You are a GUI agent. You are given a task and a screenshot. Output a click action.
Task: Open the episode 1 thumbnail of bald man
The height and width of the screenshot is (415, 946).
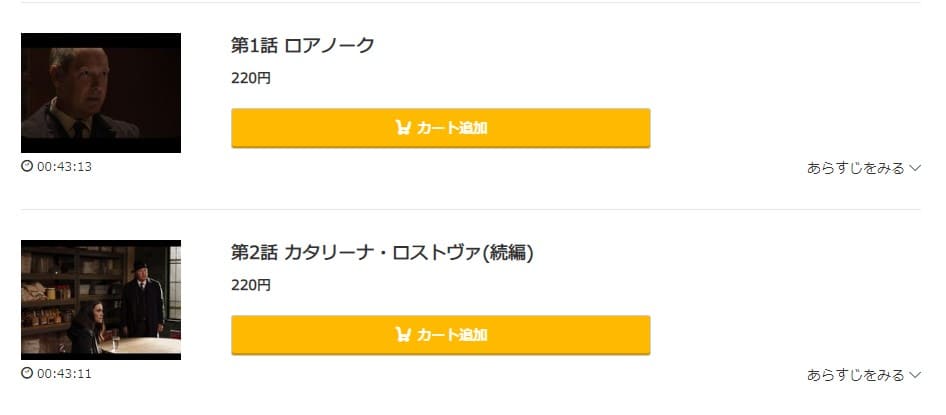coord(101,93)
